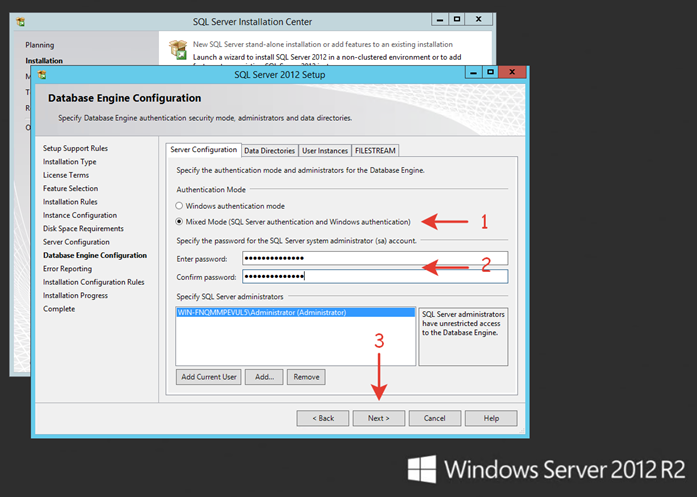This screenshot has width=697, height=497.
Task: Click the SQL Server 2012 Setup title icon
Action: 42,75
